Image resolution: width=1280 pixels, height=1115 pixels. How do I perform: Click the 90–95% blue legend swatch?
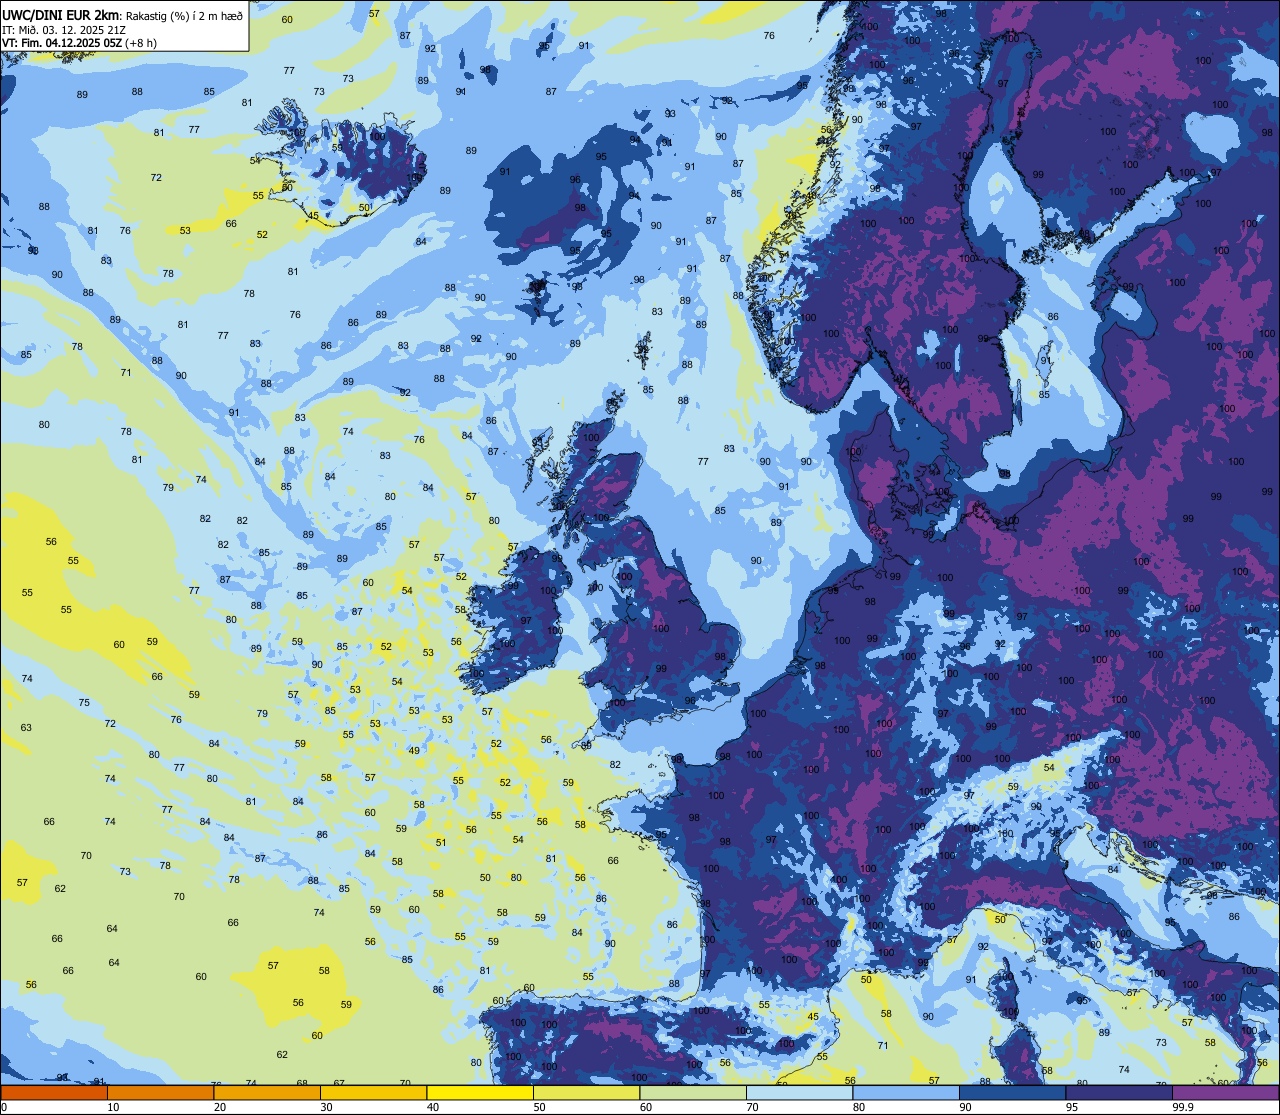[x=1012, y=1092]
